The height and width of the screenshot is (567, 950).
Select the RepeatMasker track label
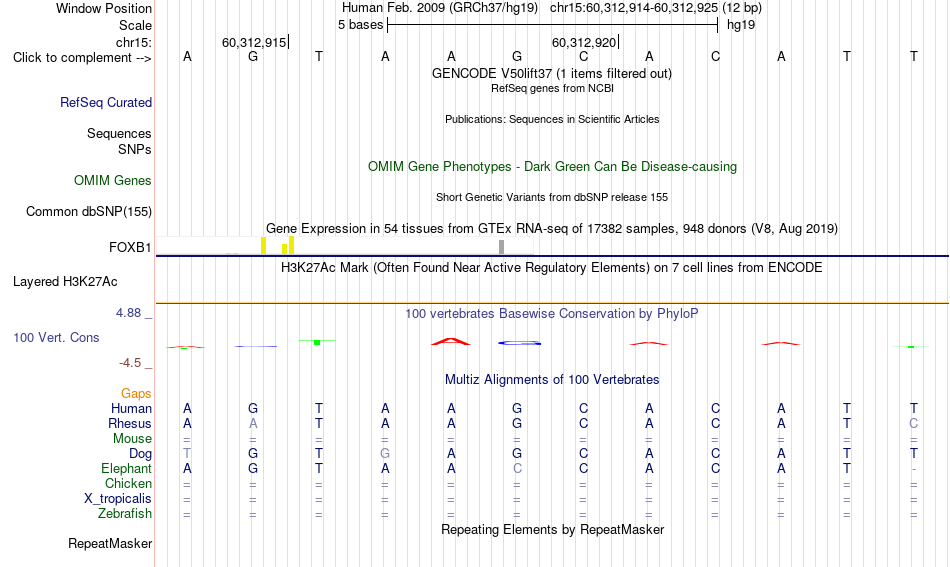click(110, 543)
